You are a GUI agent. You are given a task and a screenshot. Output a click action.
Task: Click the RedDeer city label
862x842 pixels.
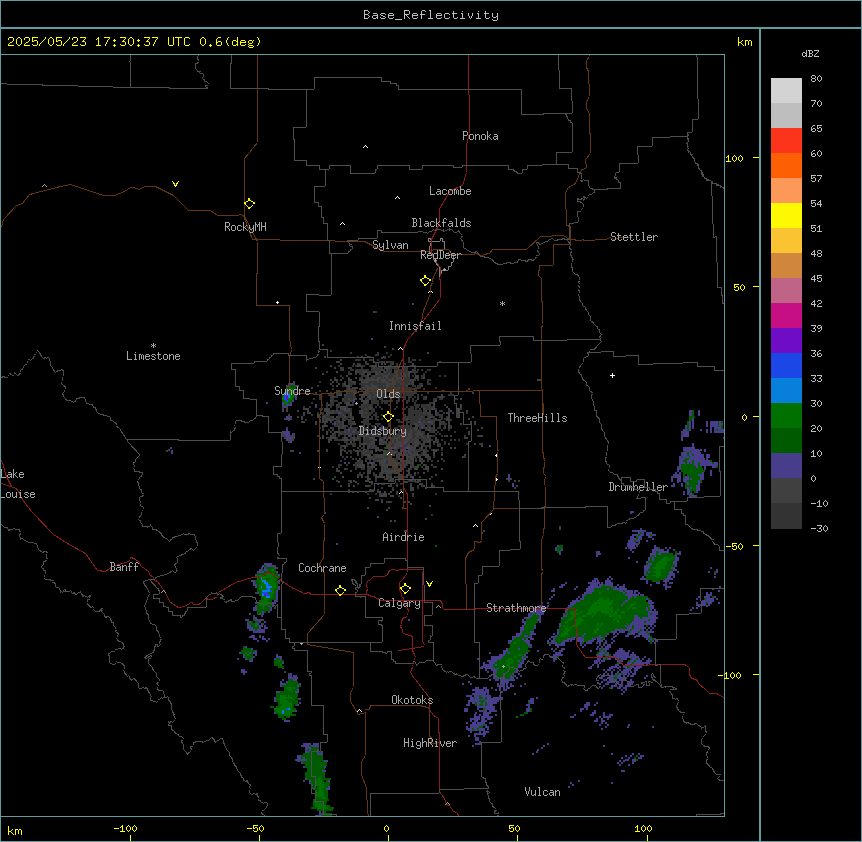click(x=440, y=255)
